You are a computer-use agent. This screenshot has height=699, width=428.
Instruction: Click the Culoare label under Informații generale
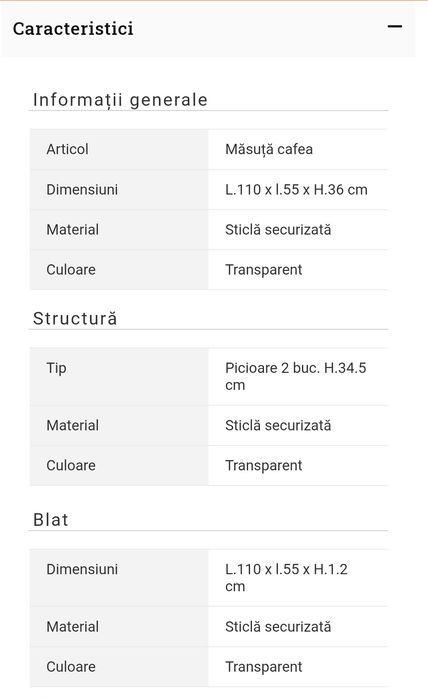click(x=71, y=270)
